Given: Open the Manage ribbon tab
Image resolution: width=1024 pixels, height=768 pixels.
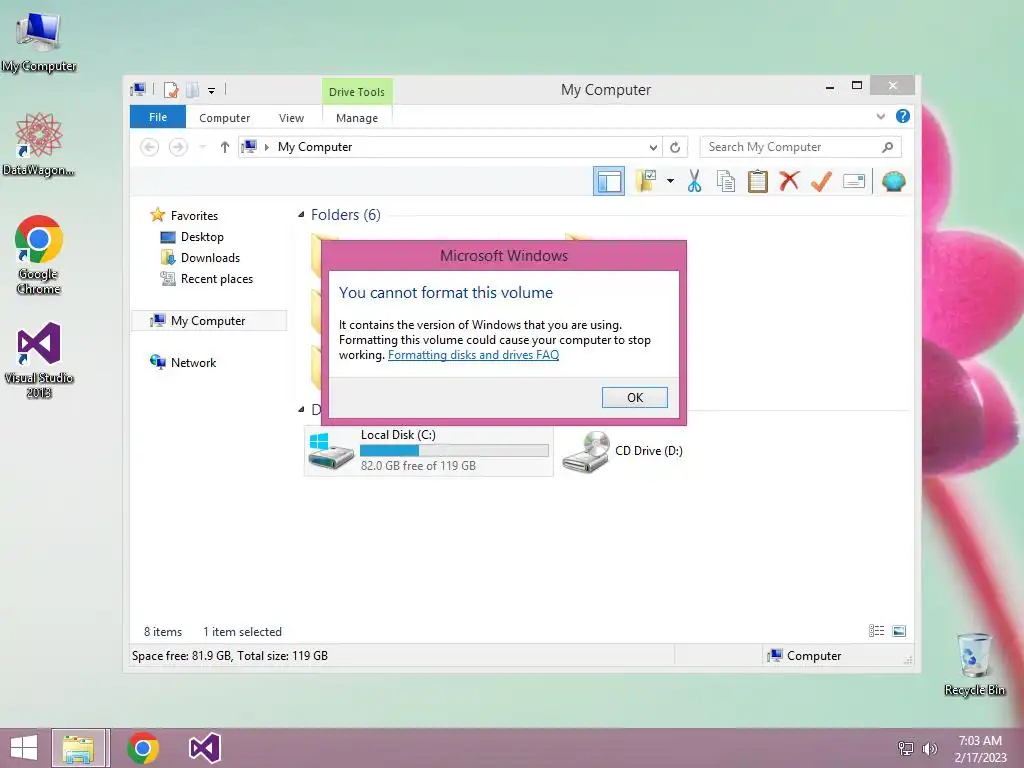Looking at the screenshot, I should (x=357, y=118).
